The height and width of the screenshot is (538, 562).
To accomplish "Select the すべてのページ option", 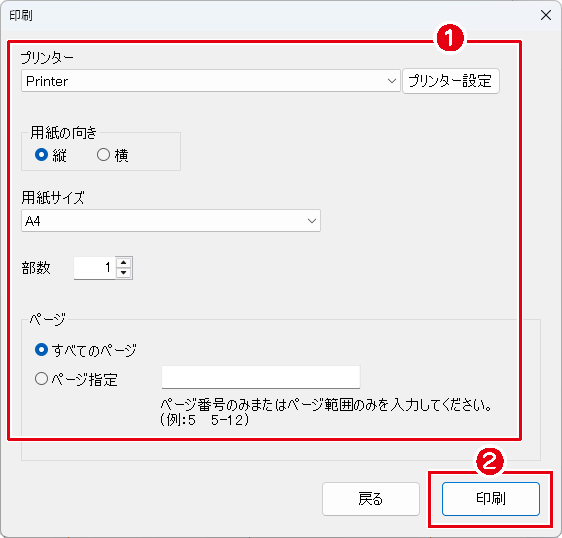I will [x=42, y=350].
